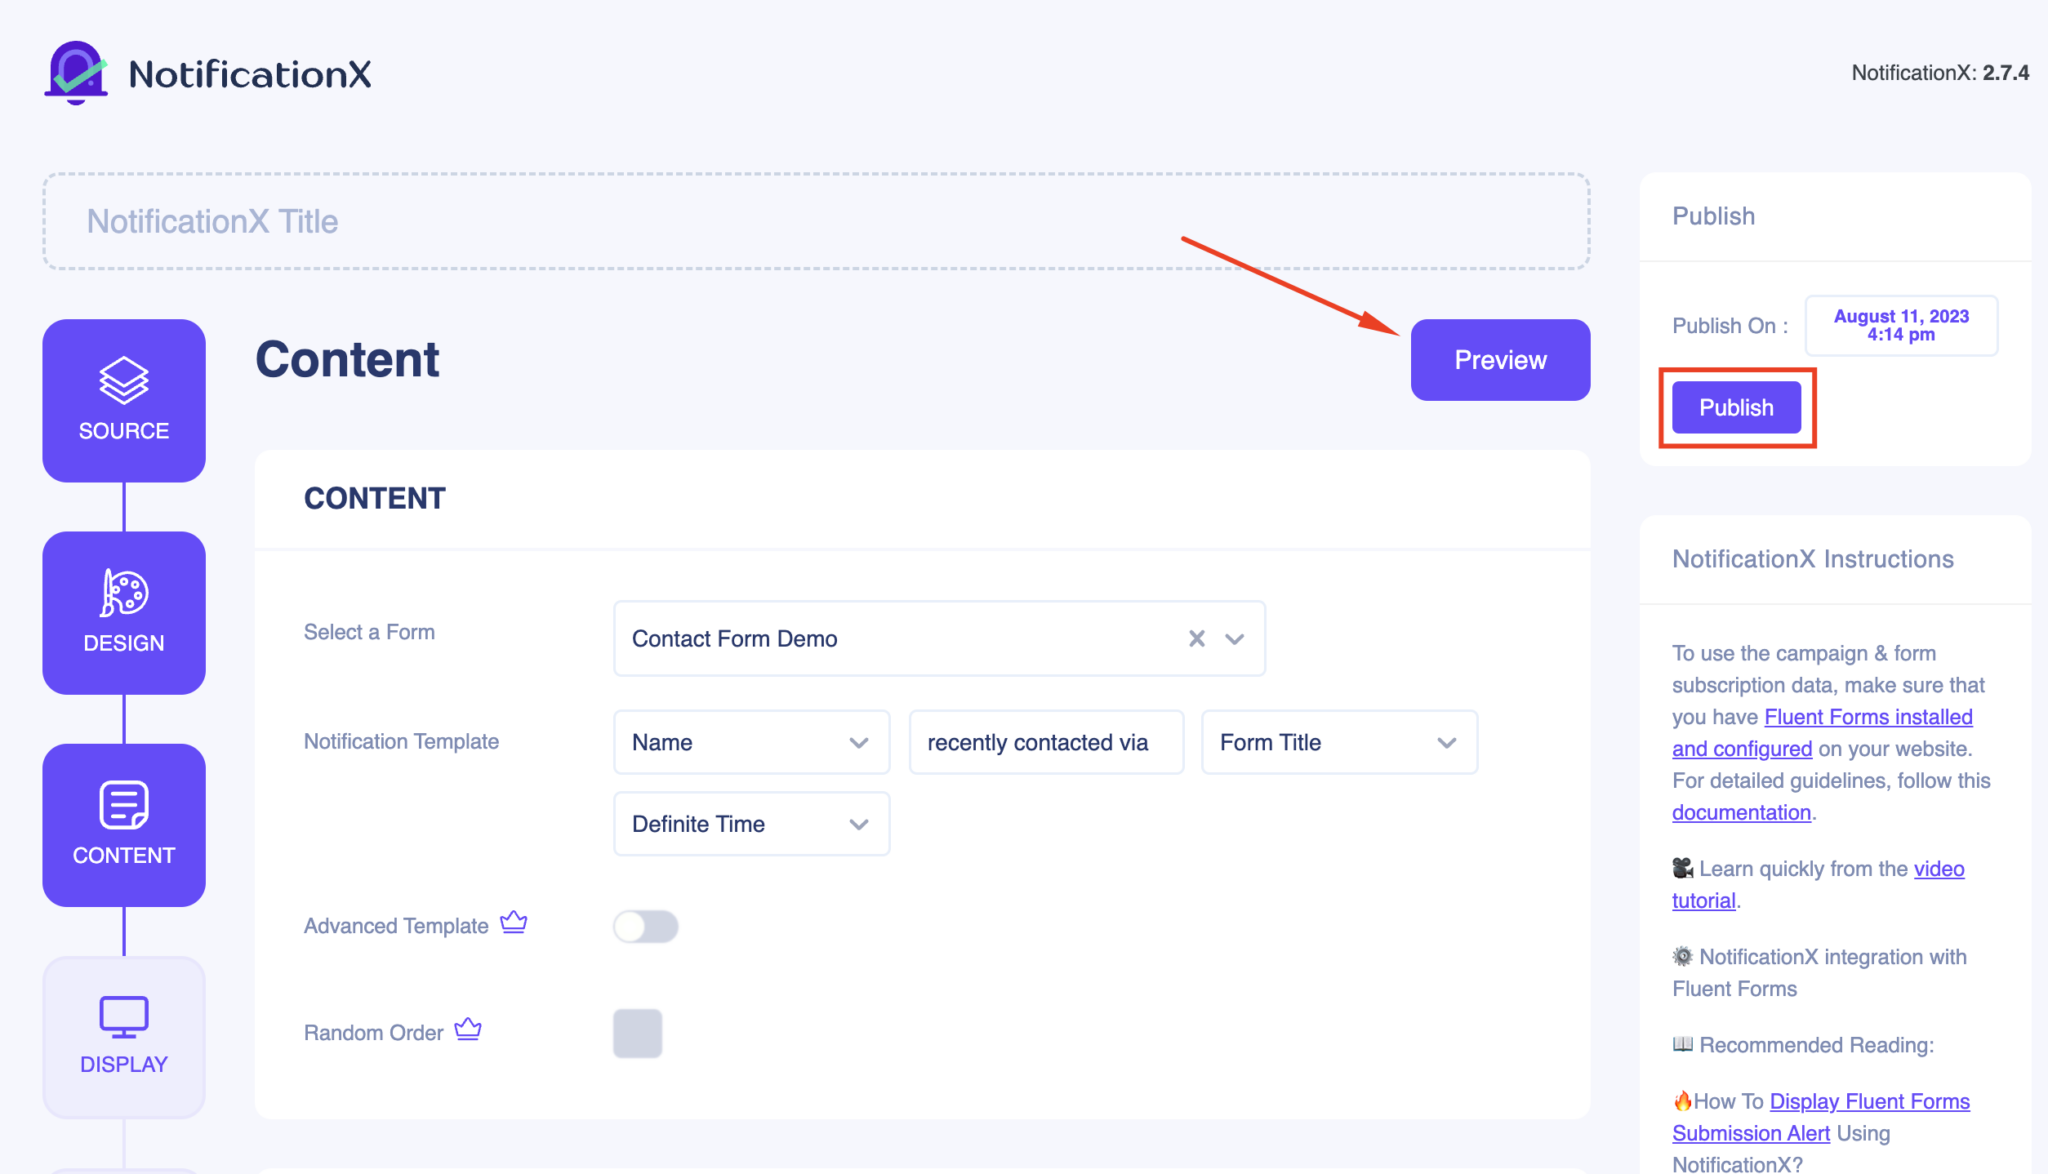This screenshot has width=2048, height=1174.
Task: Enable the Advanced Template toggle
Action: pos(645,926)
